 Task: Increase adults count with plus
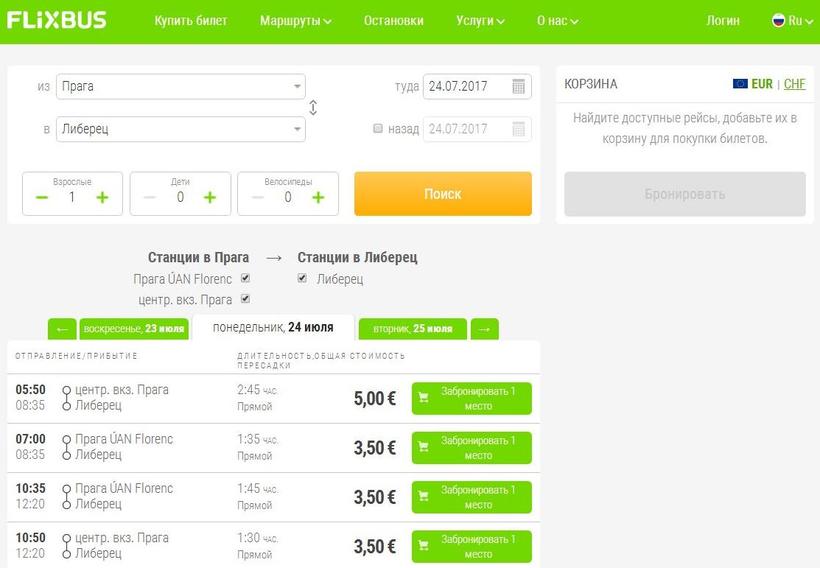coord(102,198)
